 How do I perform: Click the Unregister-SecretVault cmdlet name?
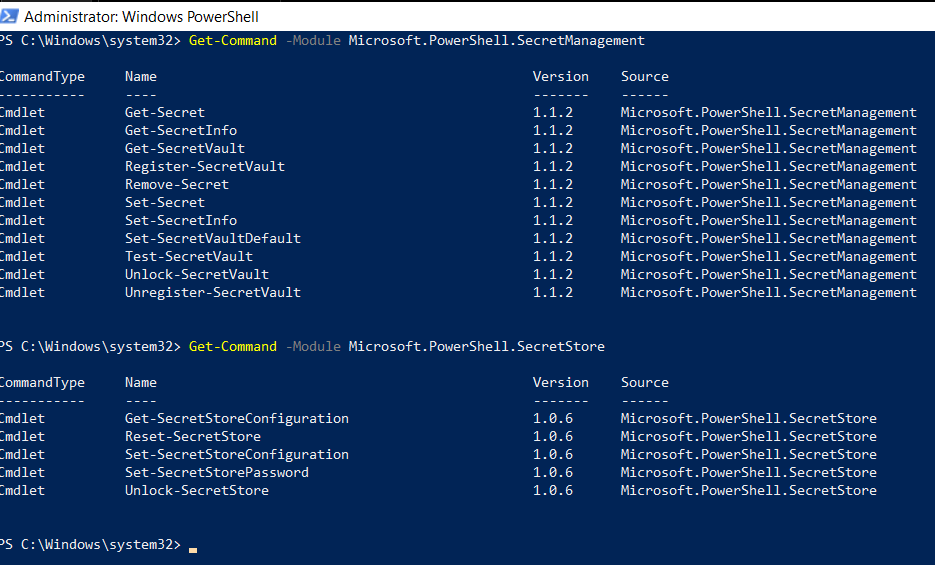(213, 293)
